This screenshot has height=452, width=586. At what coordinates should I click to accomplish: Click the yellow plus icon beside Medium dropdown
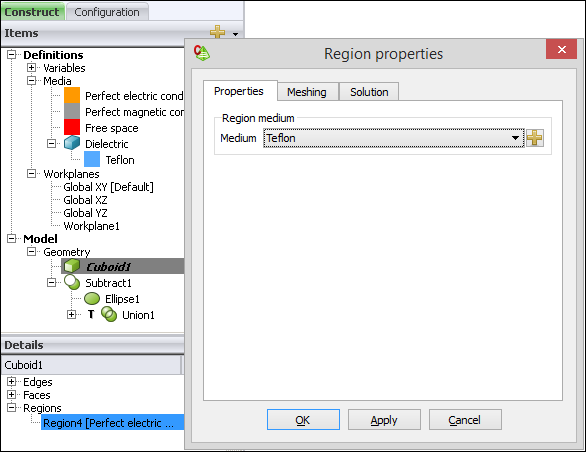click(534, 138)
